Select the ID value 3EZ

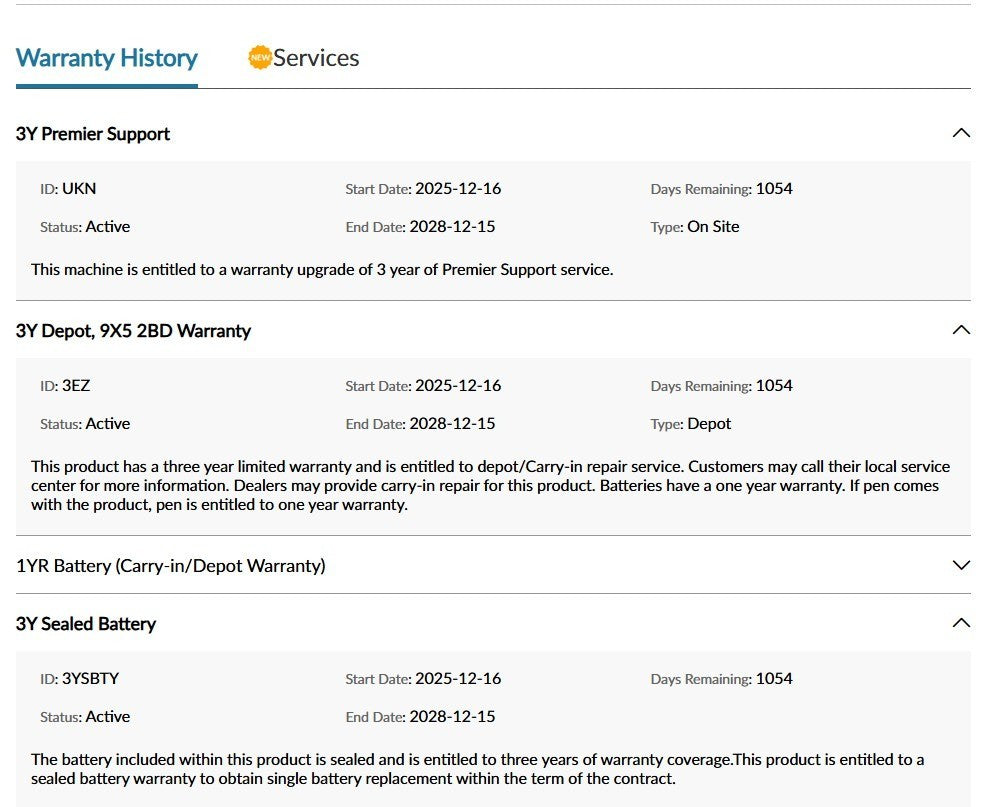pyautogui.click(x=76, y=386)
